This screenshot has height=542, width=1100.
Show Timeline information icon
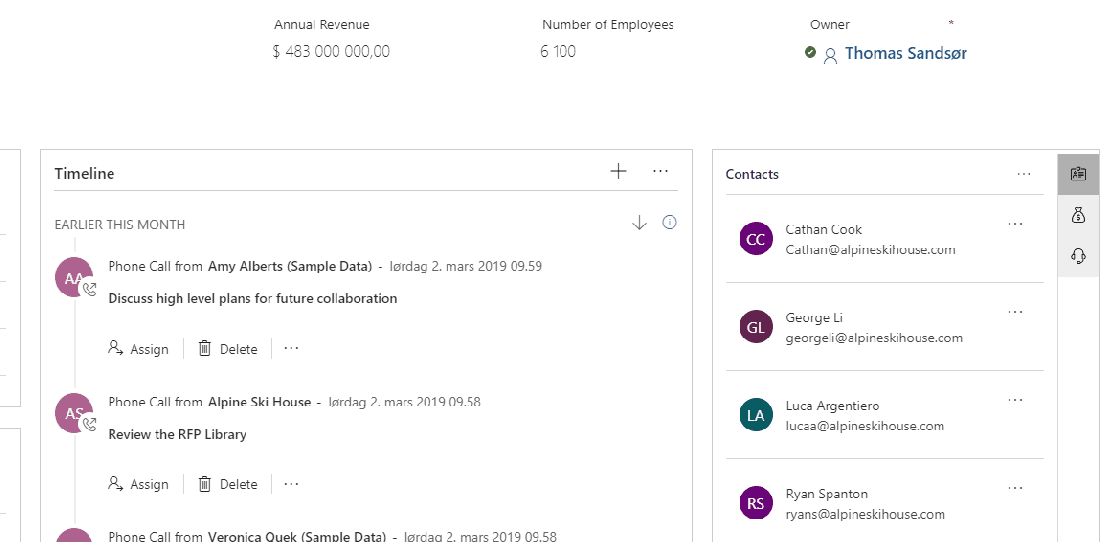670,223
